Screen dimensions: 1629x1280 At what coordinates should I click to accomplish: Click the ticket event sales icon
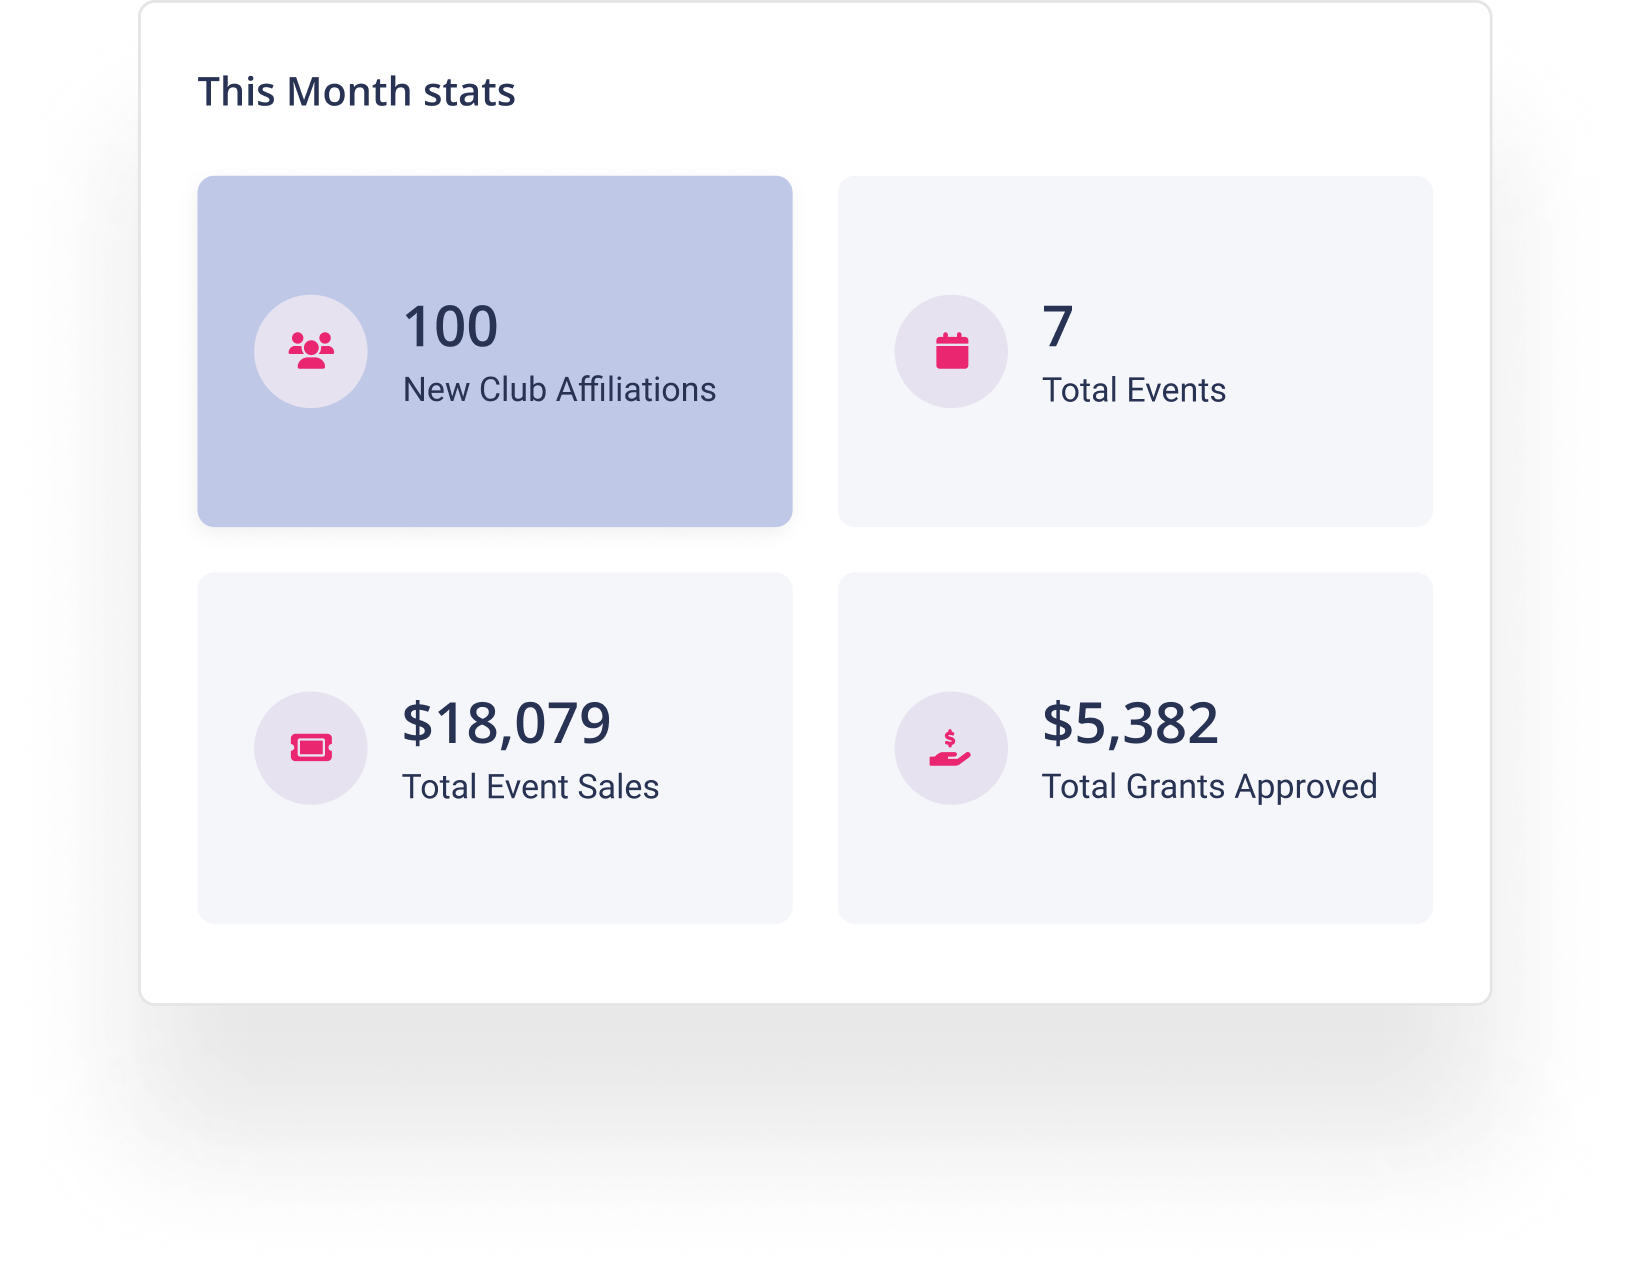311,747
